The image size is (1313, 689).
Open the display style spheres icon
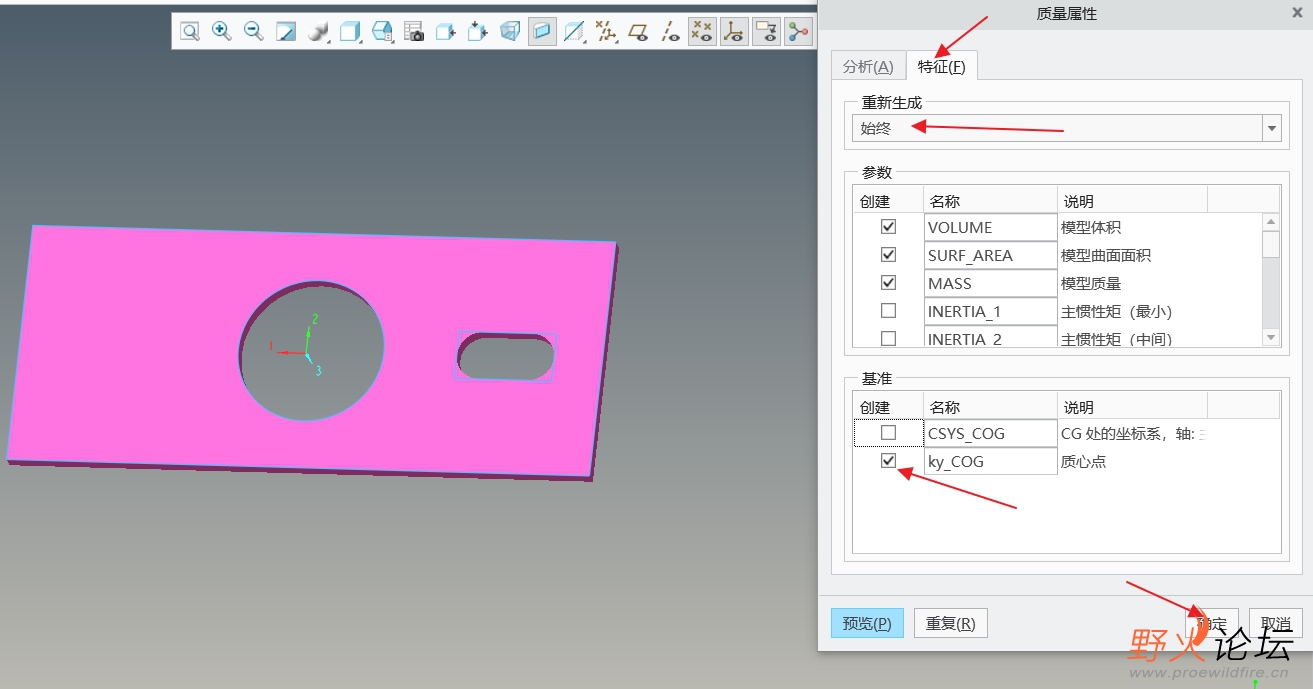point(318,32)
